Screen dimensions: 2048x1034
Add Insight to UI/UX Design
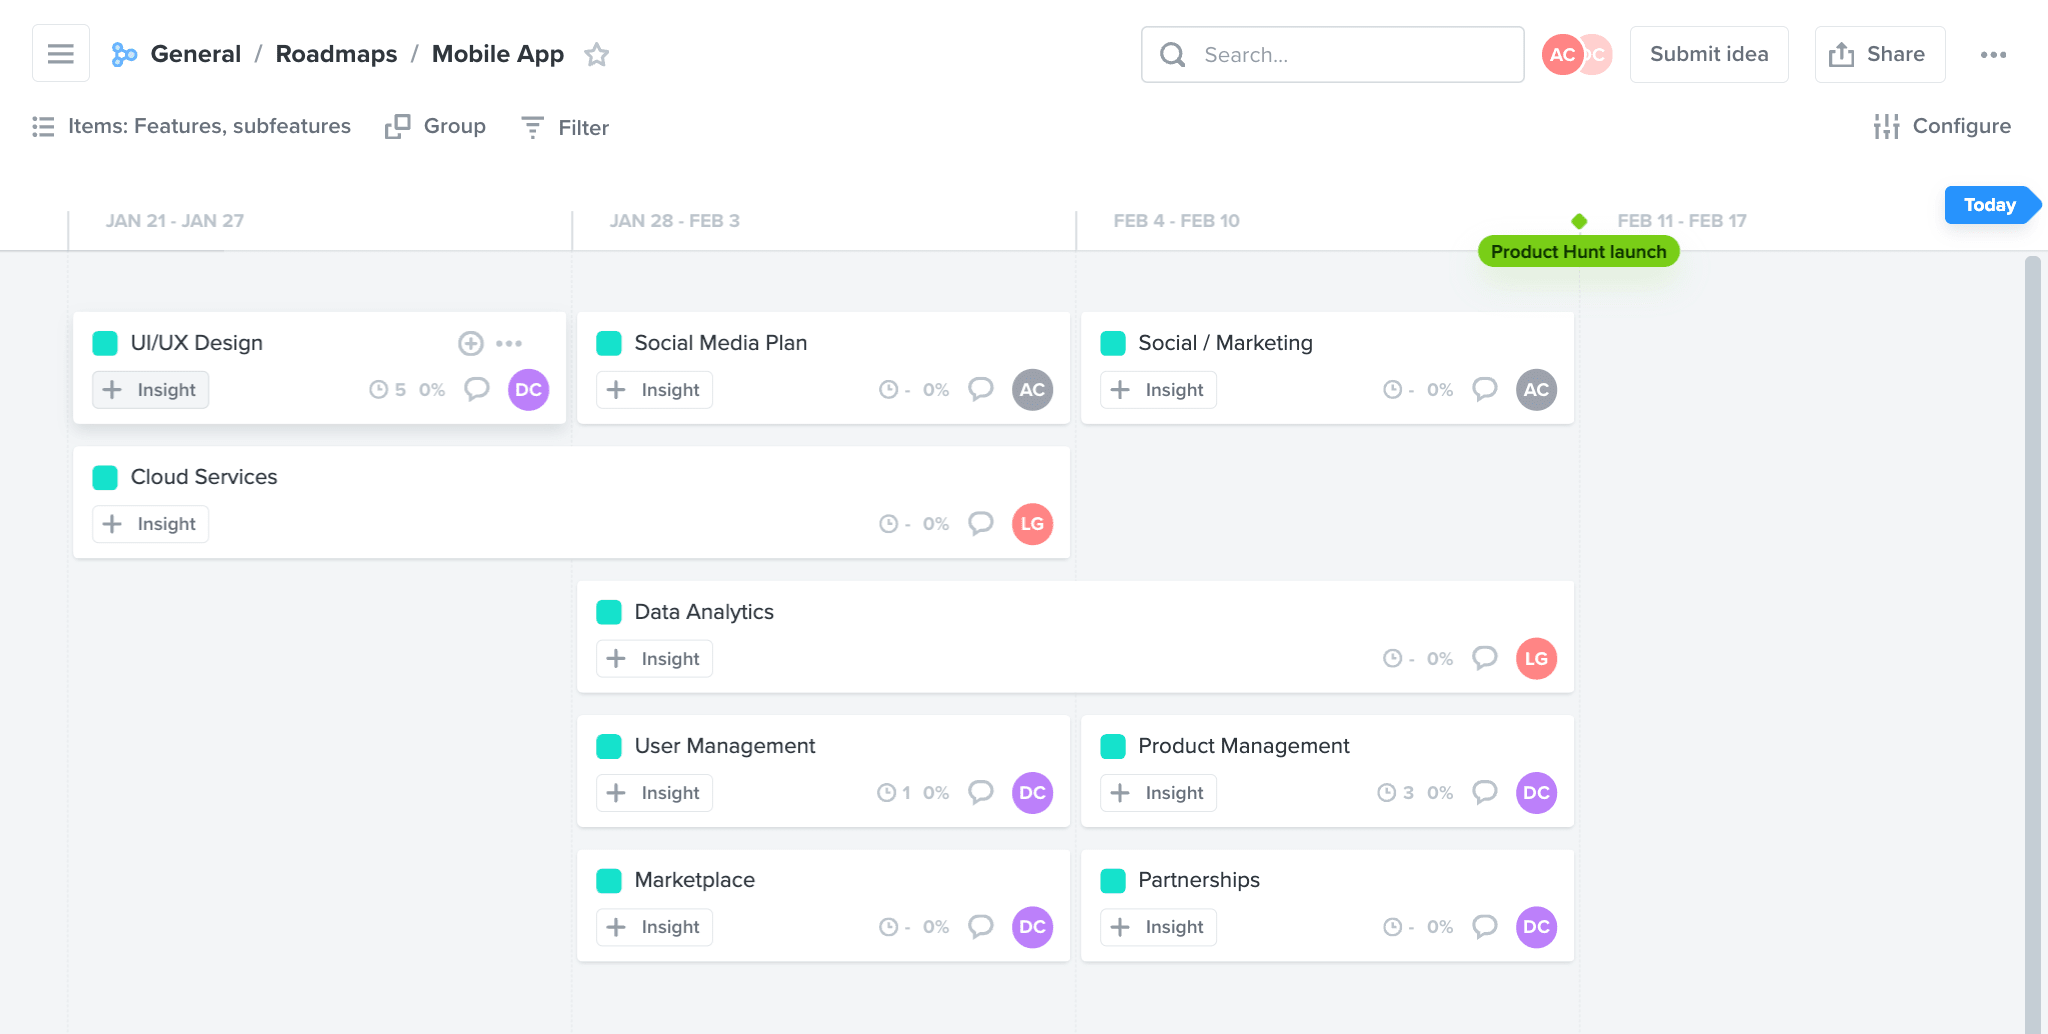click(151, 390)
